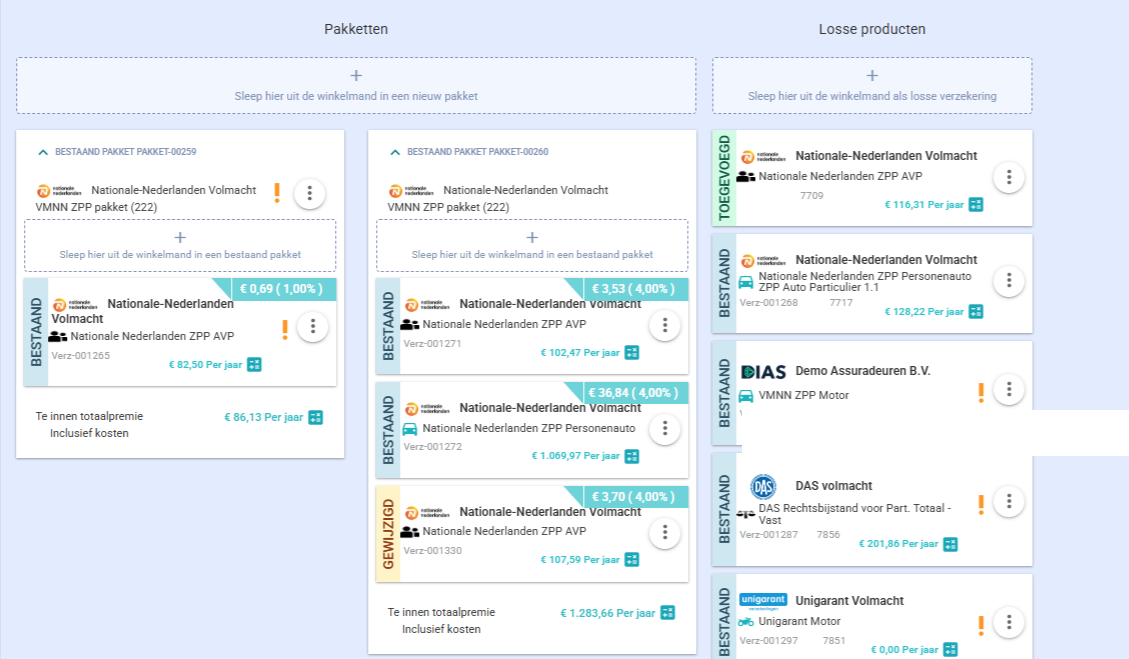Open three-dot menu for added ZPP AVP 7709

click(x=1009, y=177)
